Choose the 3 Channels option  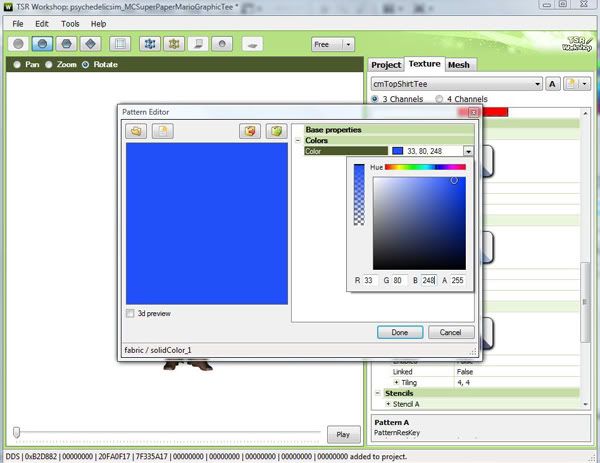375,99
